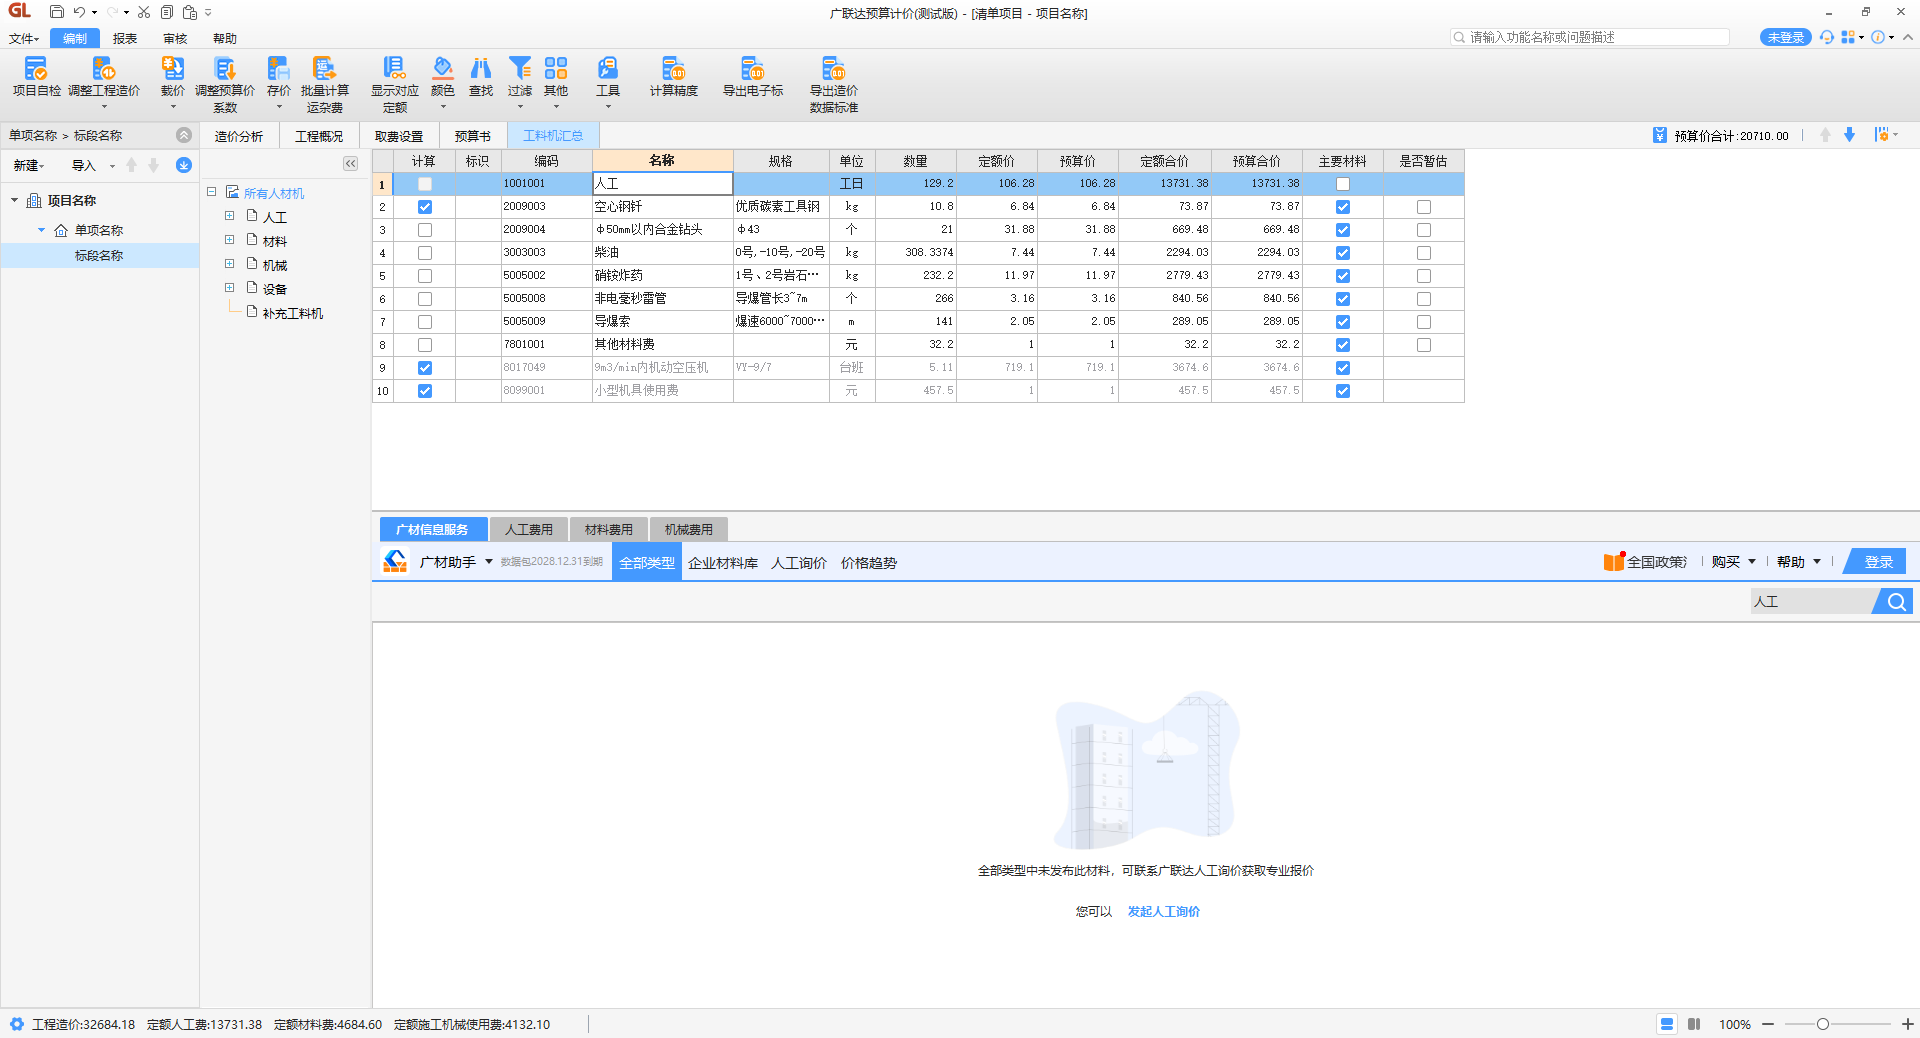The height and width of the screenshot is (1038, 1920).
Task: Click the zoom slider handle in status bar
Action: point(1823,1024)
